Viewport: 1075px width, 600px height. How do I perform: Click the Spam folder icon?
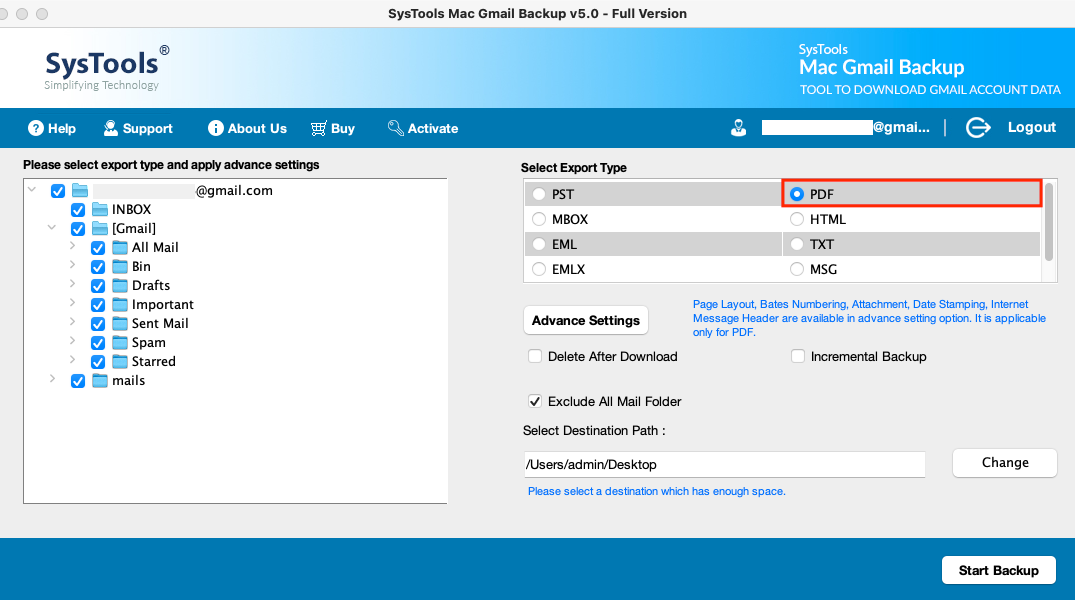point(120,342)
